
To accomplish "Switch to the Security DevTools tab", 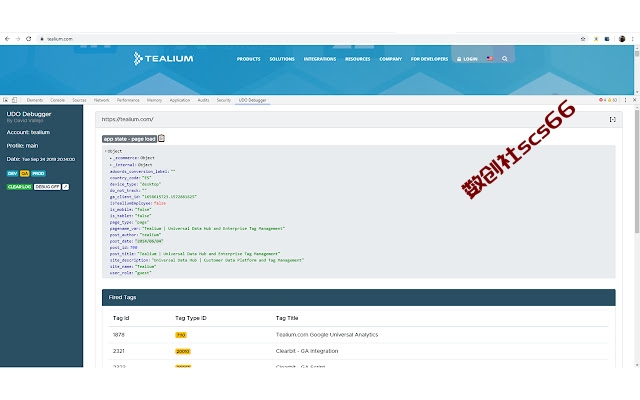I will 224,100.
